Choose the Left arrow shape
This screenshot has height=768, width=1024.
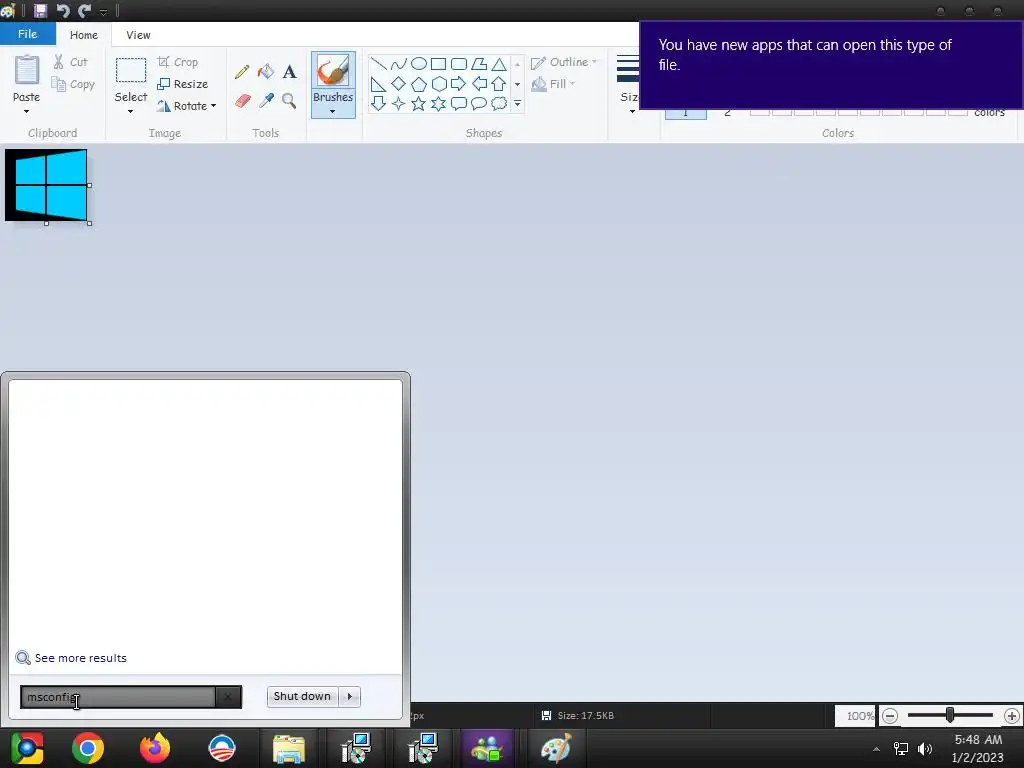[479, 84]
